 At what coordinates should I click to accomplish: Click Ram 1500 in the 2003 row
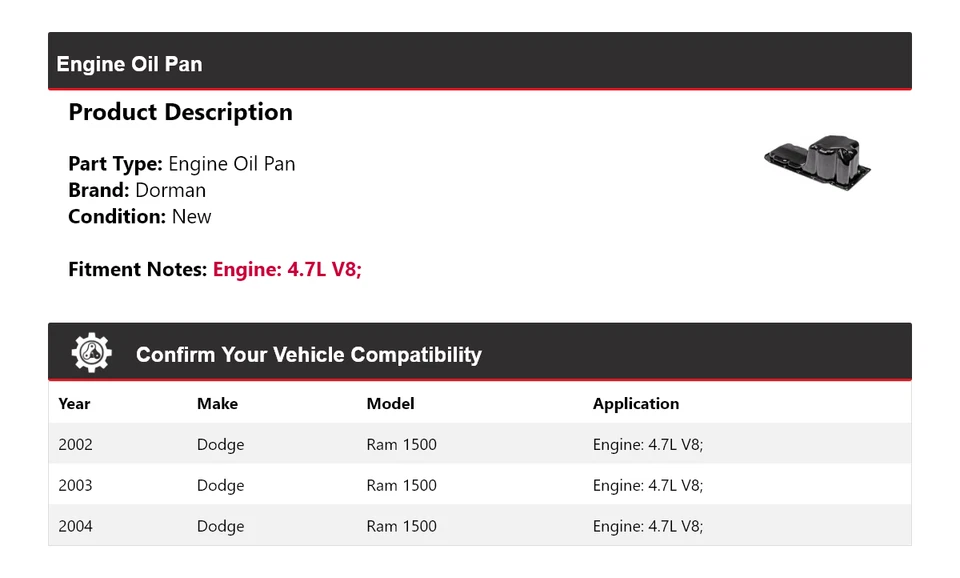pos(401,485)
